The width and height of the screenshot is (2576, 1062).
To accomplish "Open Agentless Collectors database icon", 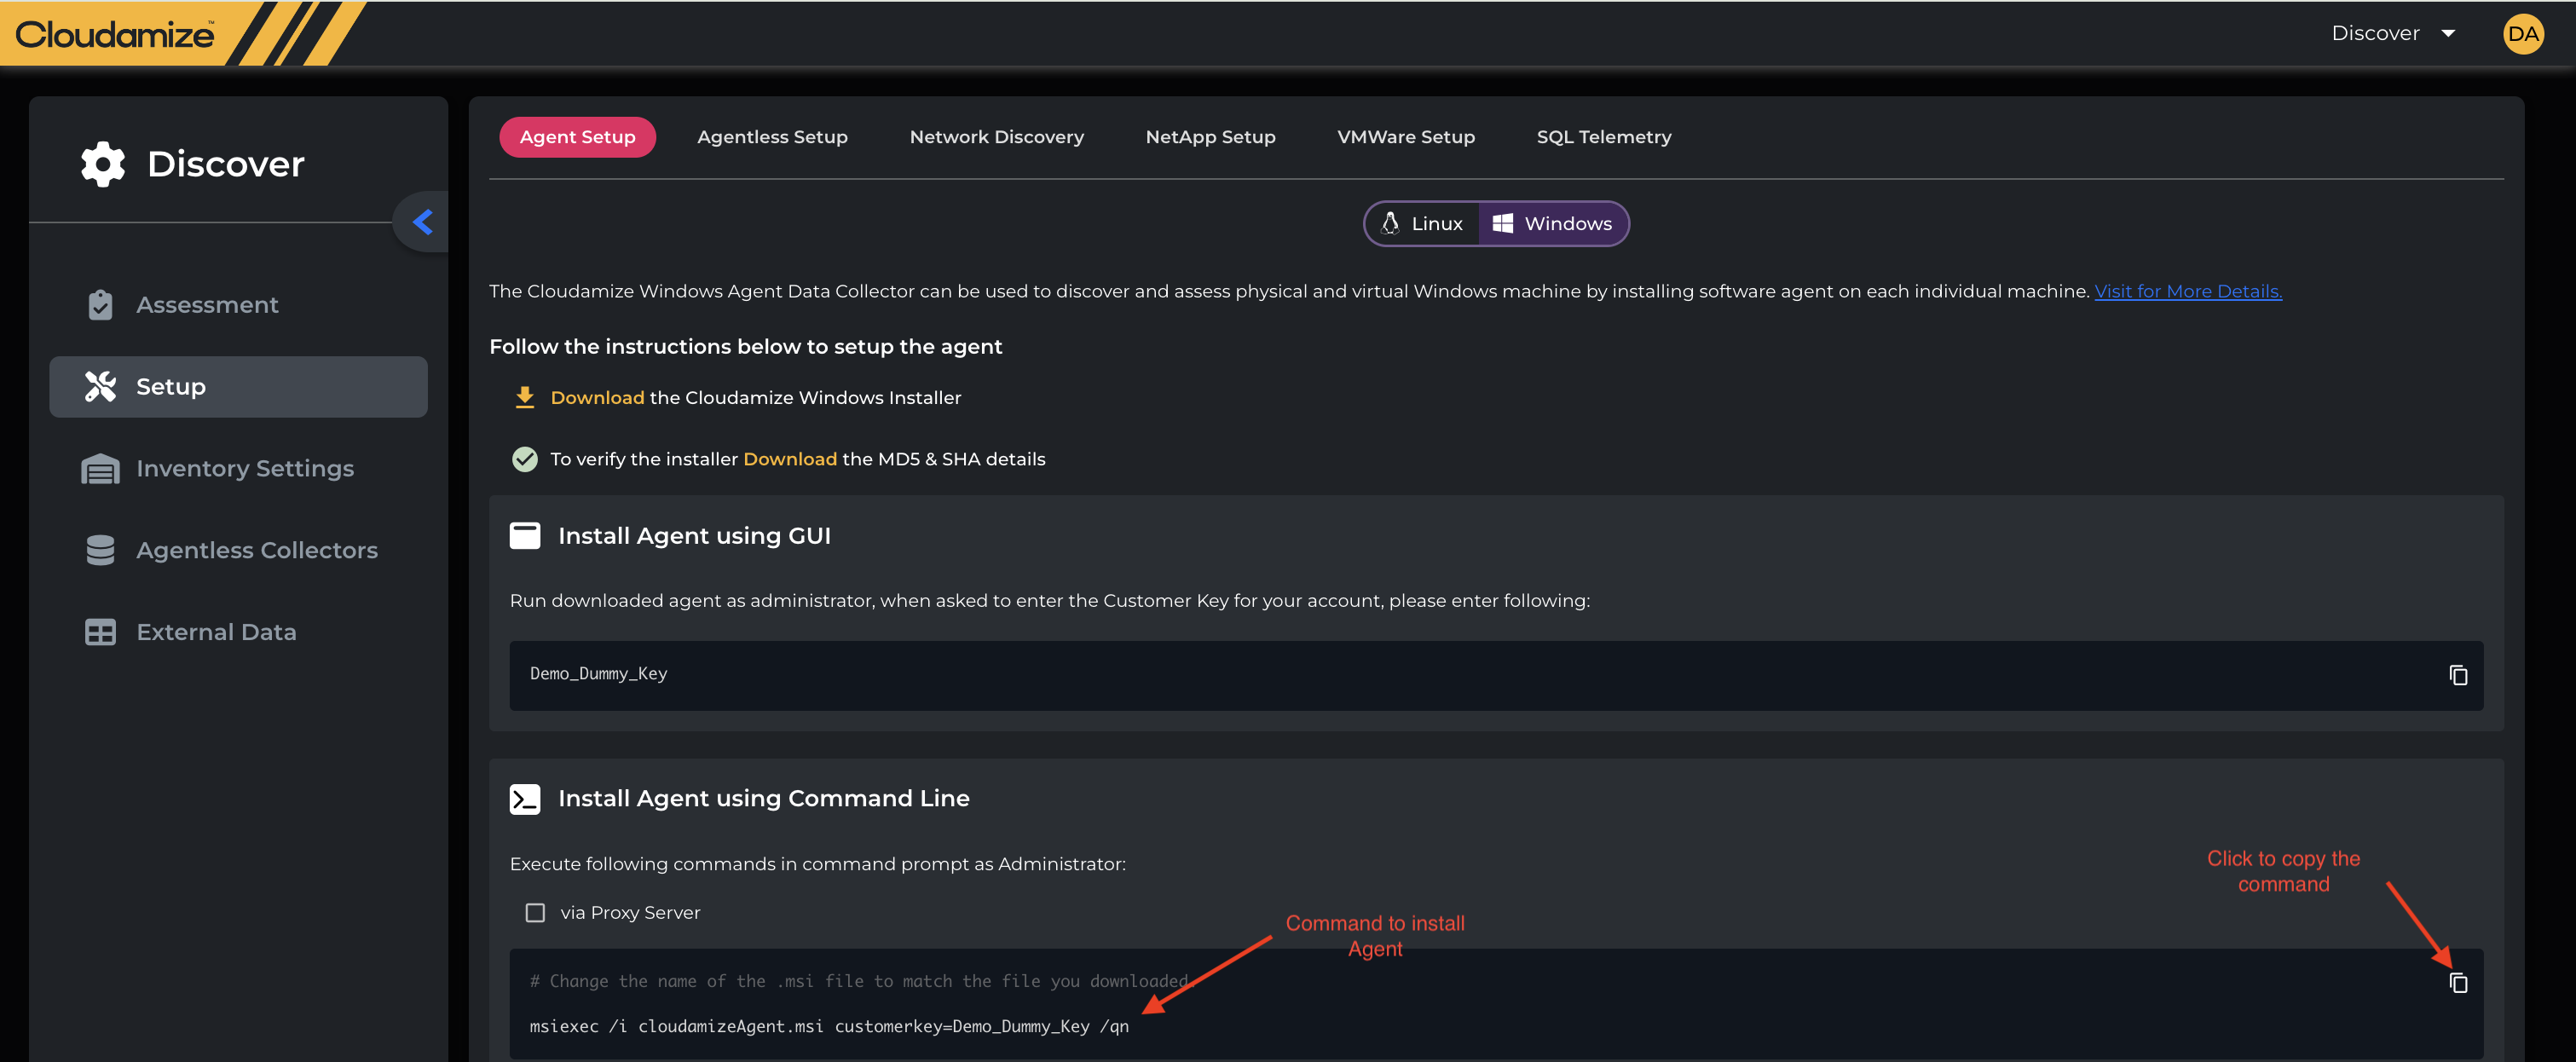I will 100,551.
